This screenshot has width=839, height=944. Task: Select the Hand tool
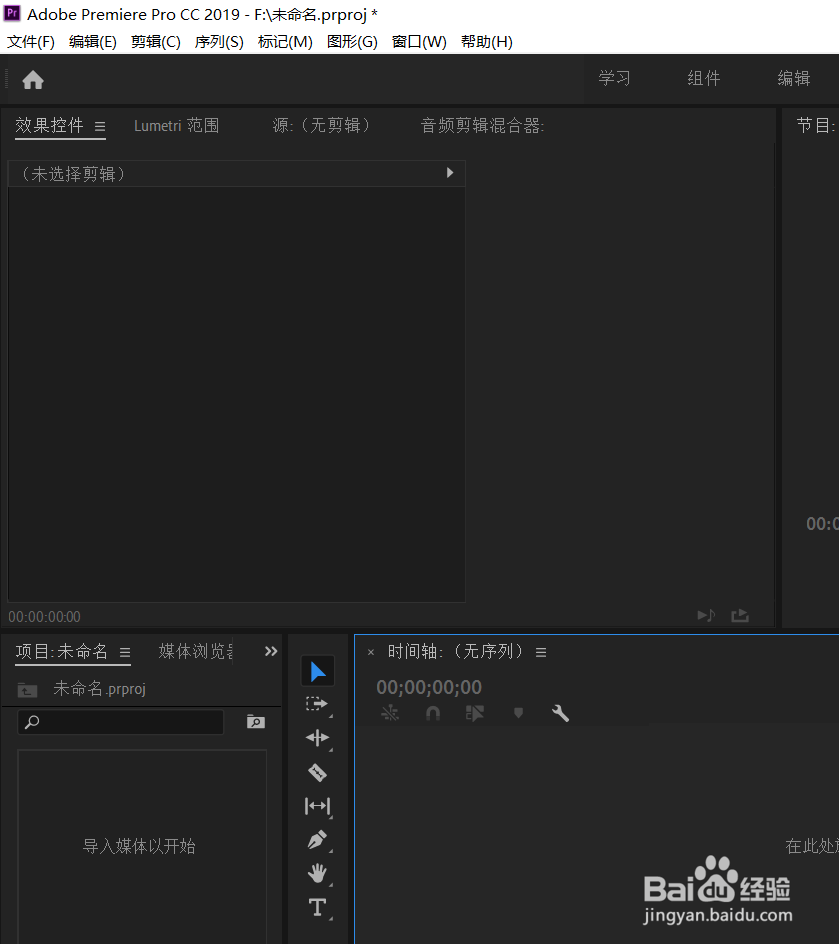317,873
